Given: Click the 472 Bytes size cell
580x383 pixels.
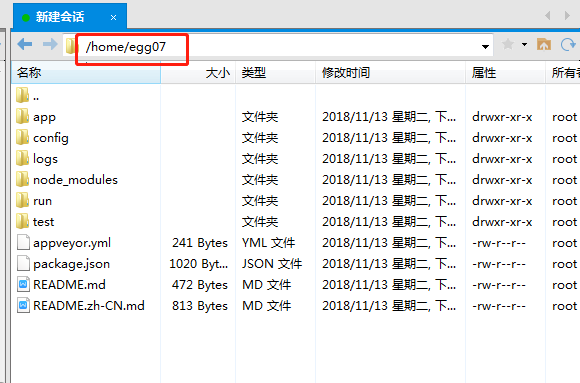Looking at the screenshot, I should pos(200,285).
